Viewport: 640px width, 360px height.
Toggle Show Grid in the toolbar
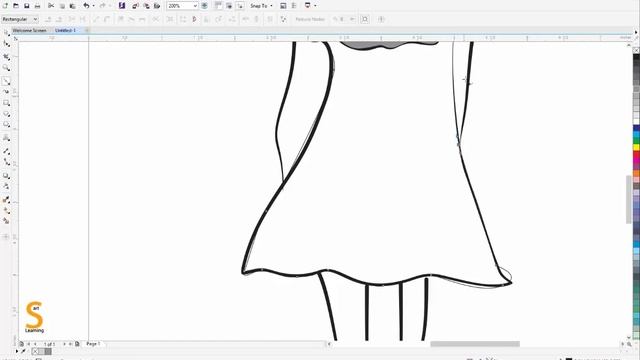(229, 6)
